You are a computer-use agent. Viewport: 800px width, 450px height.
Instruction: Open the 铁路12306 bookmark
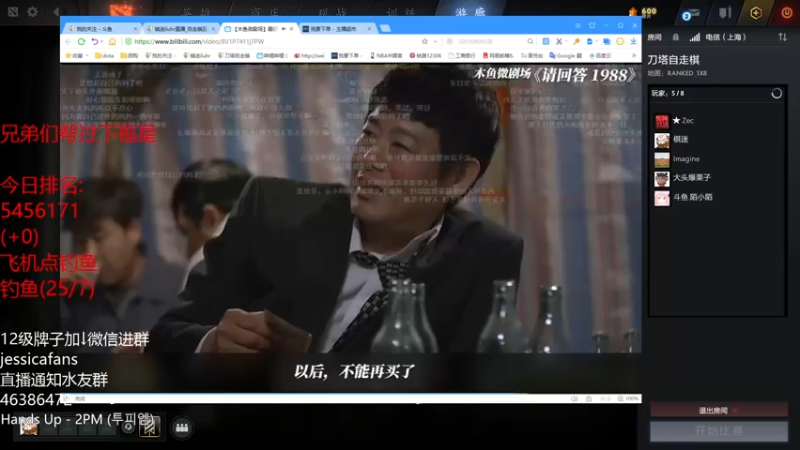[425, 56]
